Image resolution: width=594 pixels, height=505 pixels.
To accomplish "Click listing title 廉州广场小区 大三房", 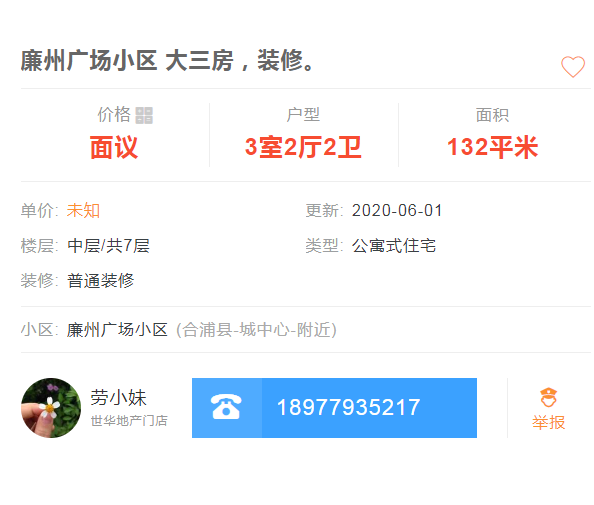I will (x=167, y=61).
